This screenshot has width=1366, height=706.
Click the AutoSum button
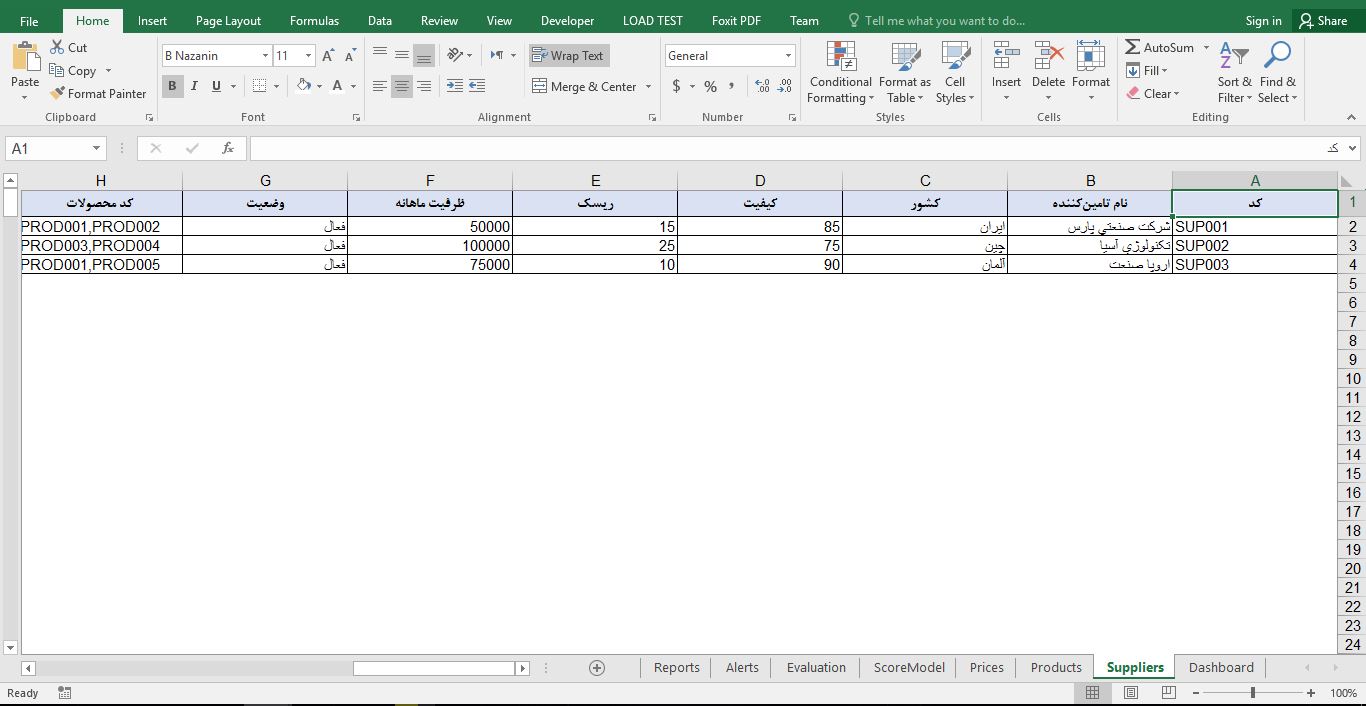(1159, 47)
